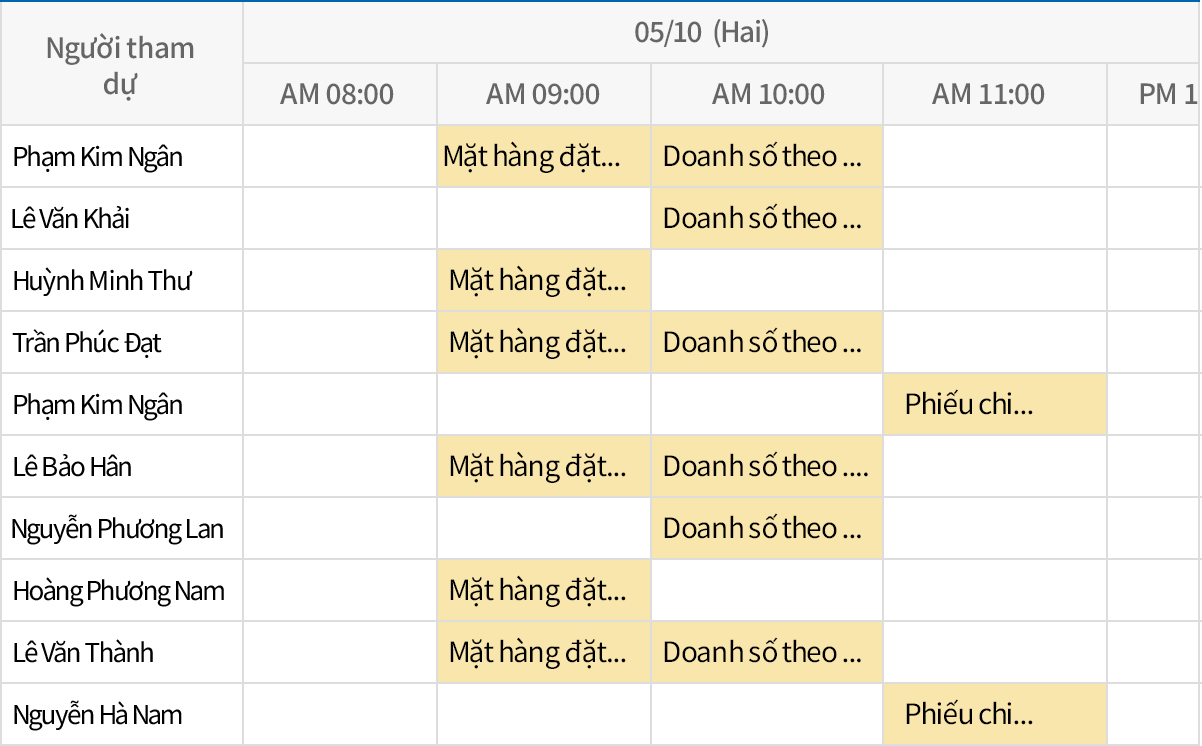Click Huỳnh Minh Thư's empty 11:00 slot
Screen dimensions: 1202x746
coord(994,280)
